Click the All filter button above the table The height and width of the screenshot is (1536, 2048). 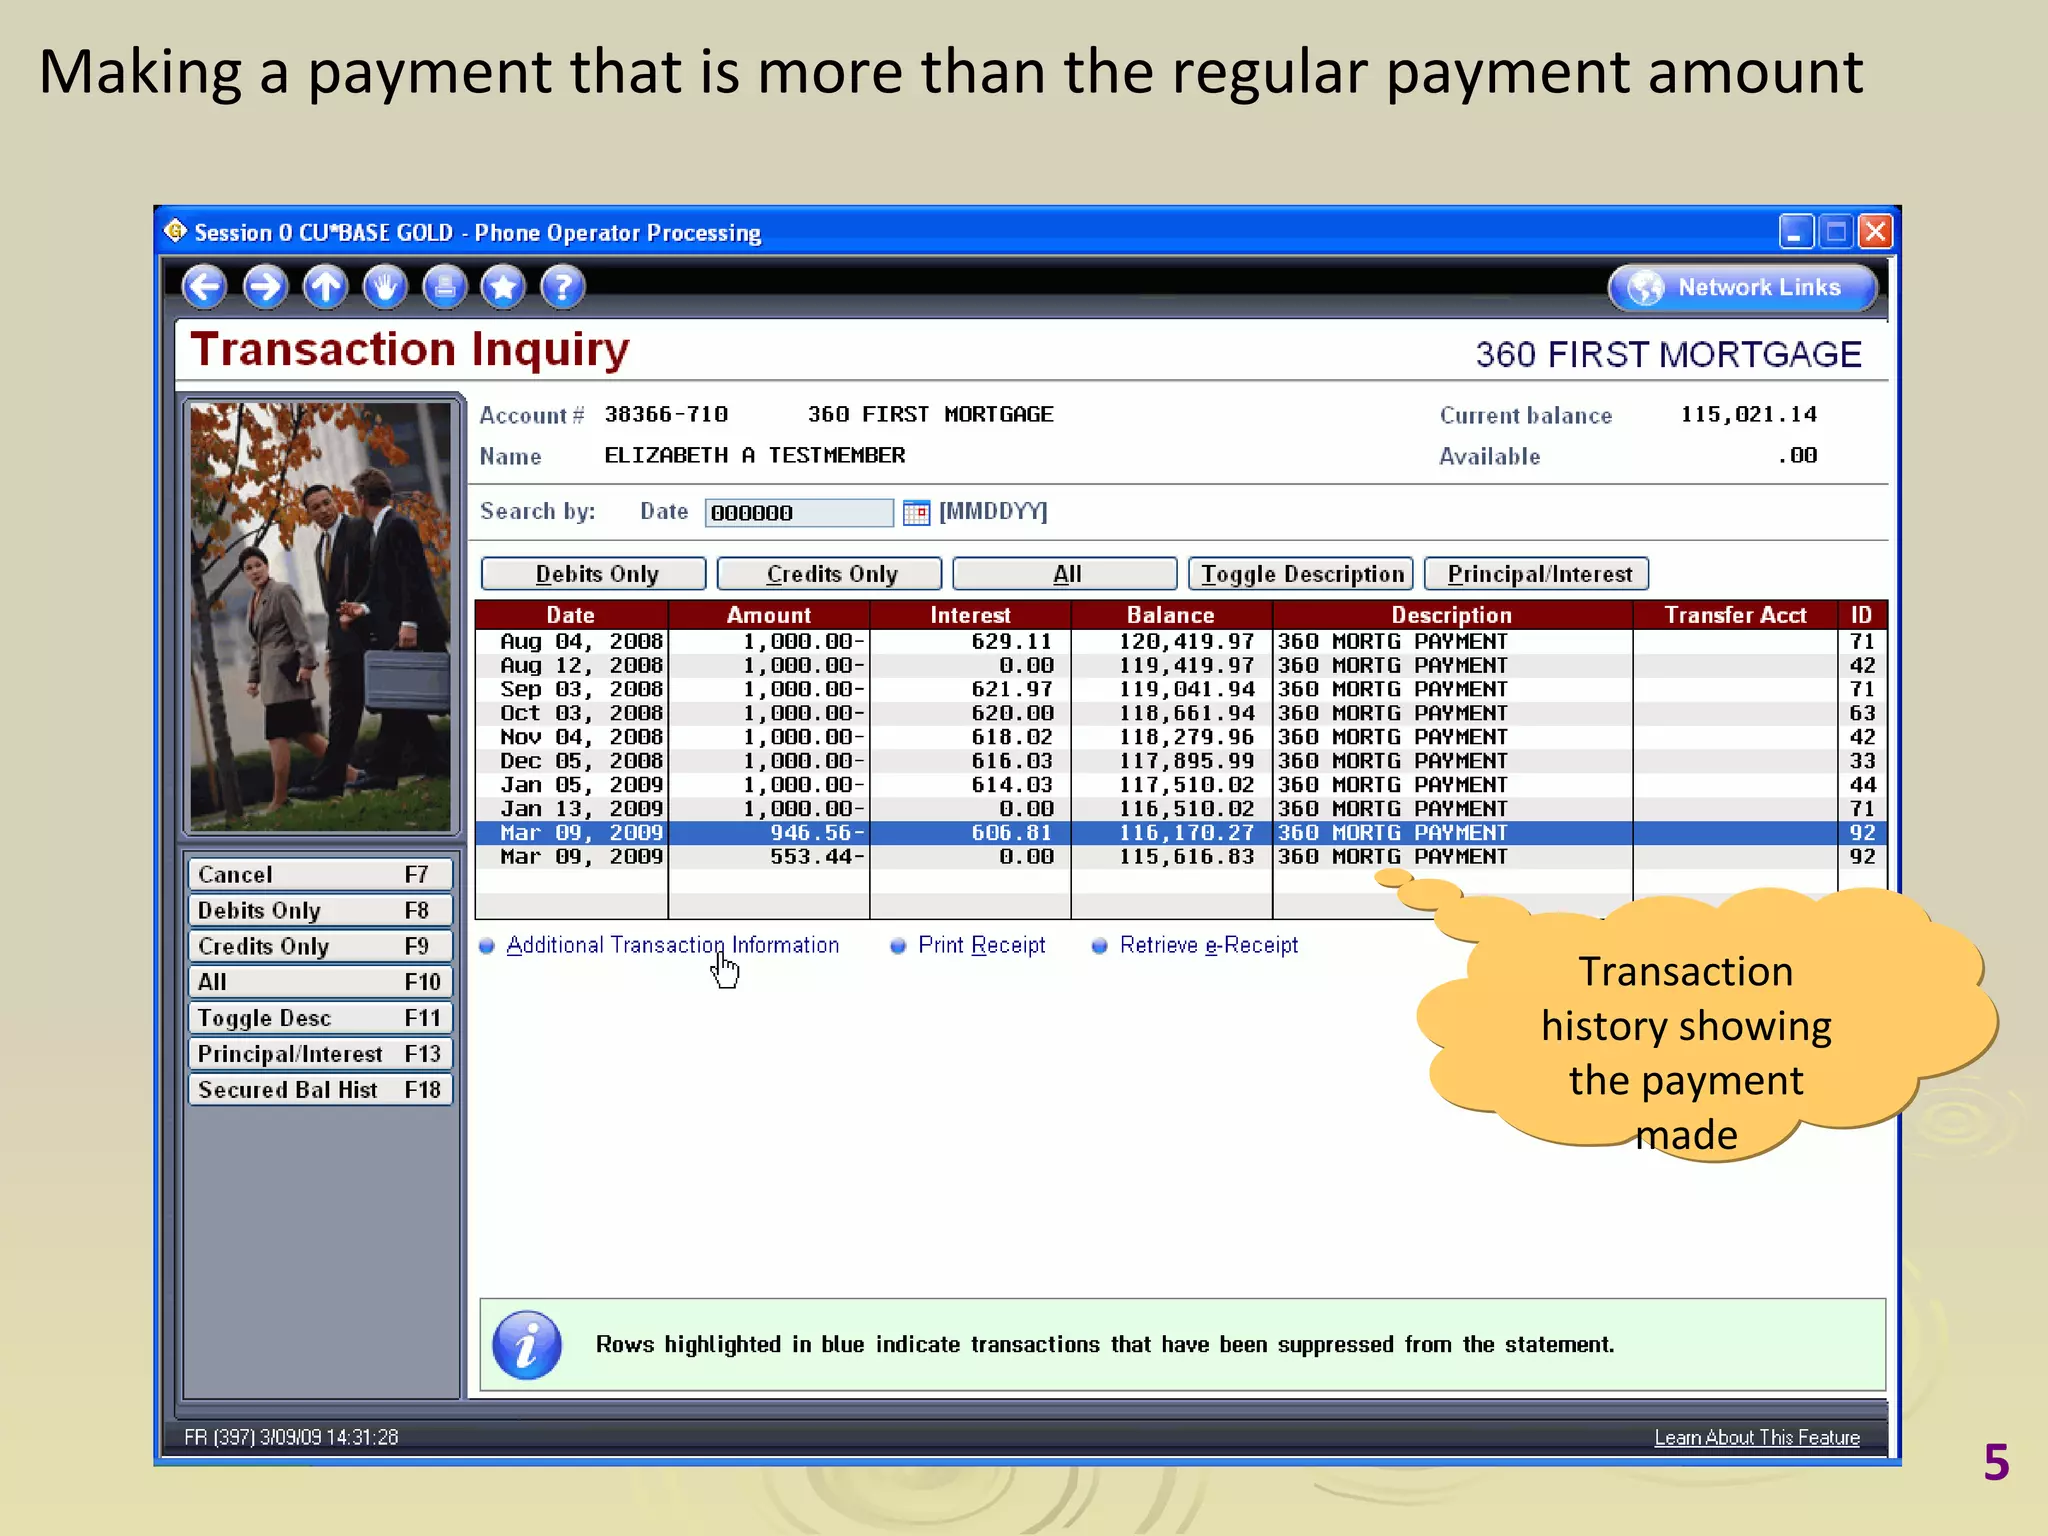(x=1065, y=574)
